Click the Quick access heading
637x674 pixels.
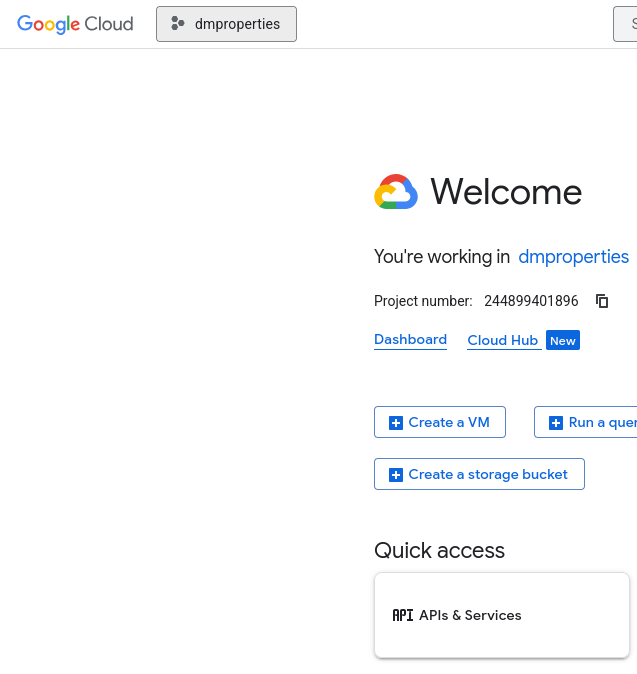click(439, 550)
